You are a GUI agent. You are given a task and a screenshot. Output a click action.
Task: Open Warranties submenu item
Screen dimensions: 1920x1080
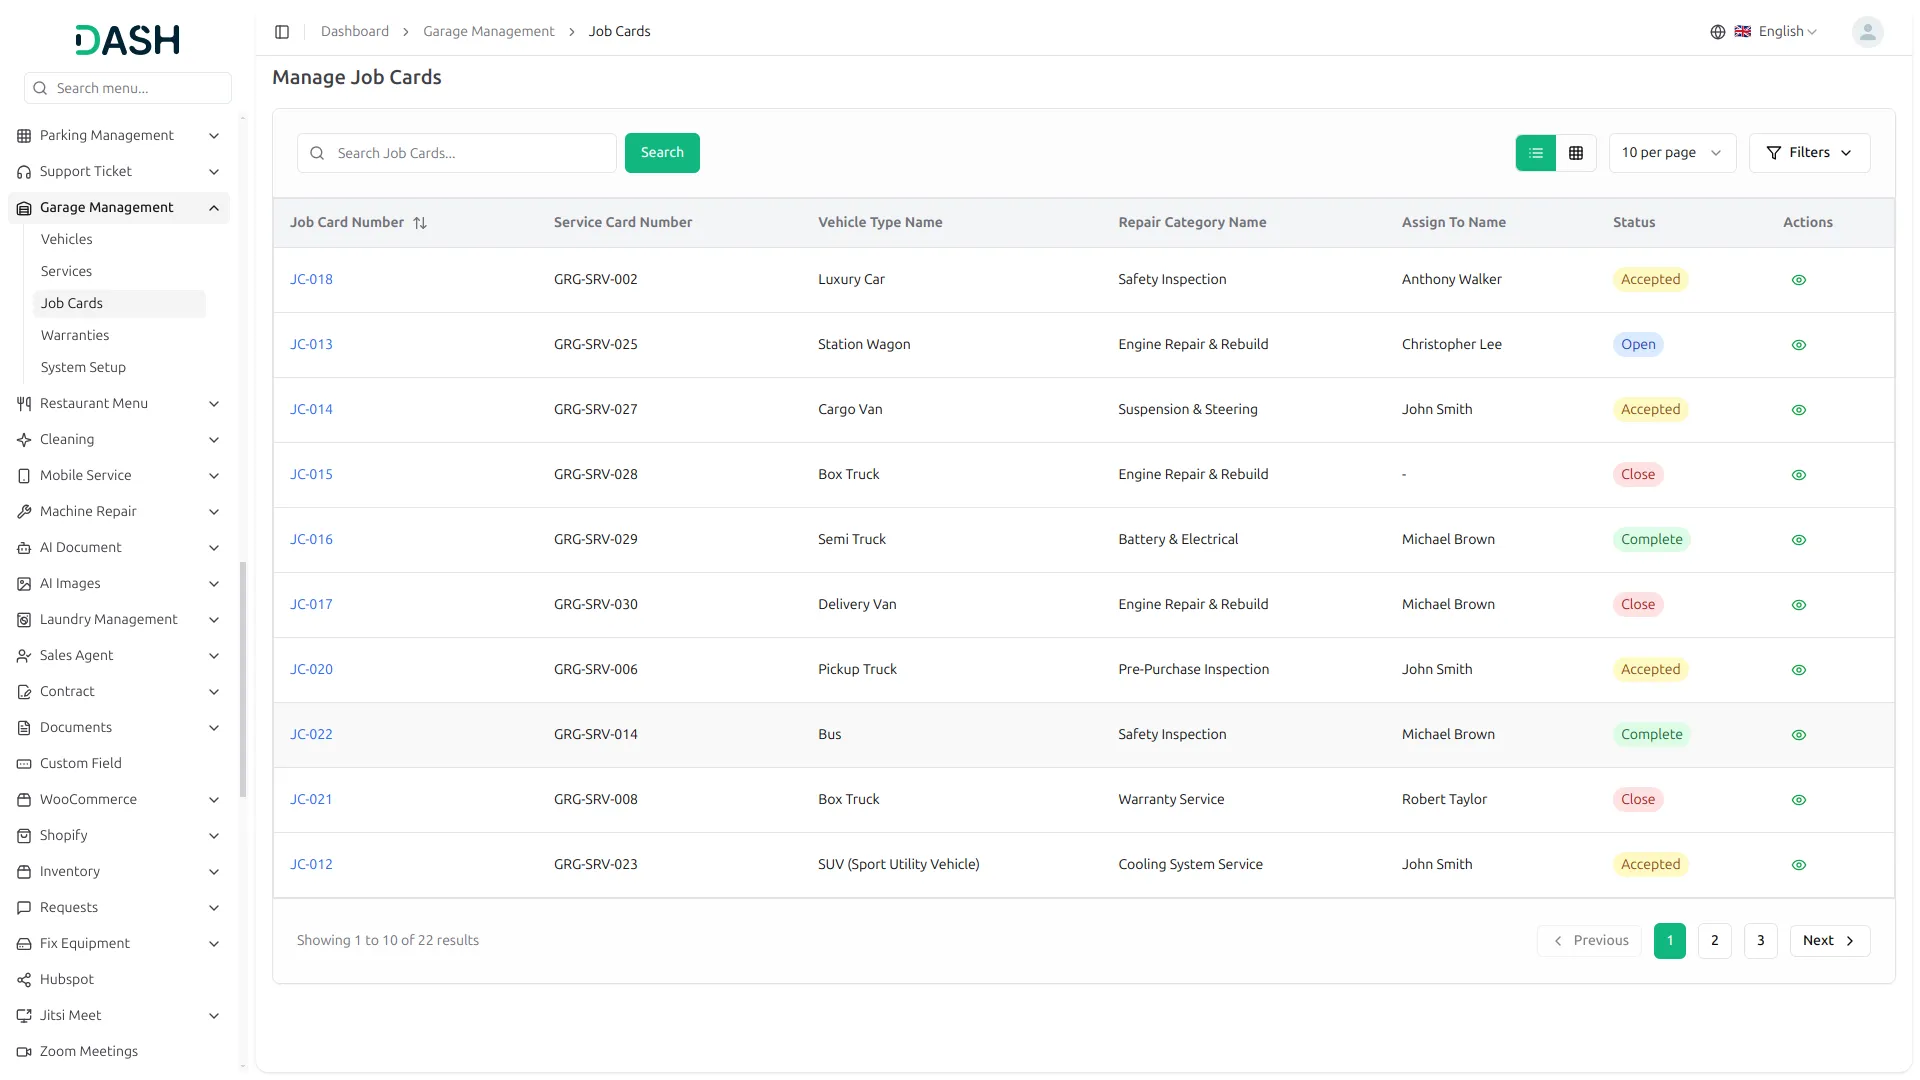tap(75, 335)
